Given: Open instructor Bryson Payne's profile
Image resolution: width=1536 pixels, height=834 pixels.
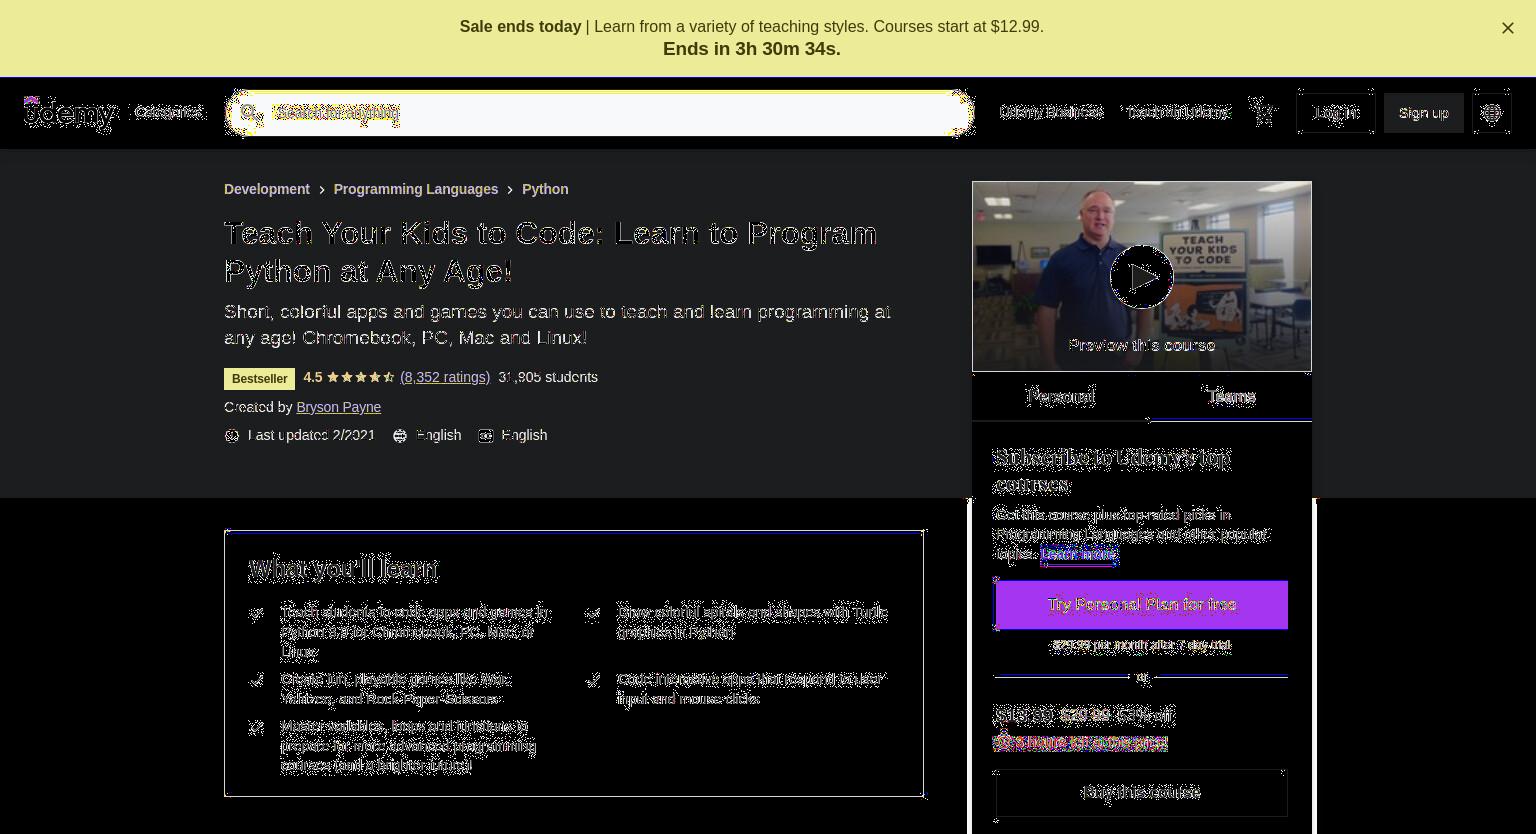Looking at the screenshot, I should coord(338,407).
